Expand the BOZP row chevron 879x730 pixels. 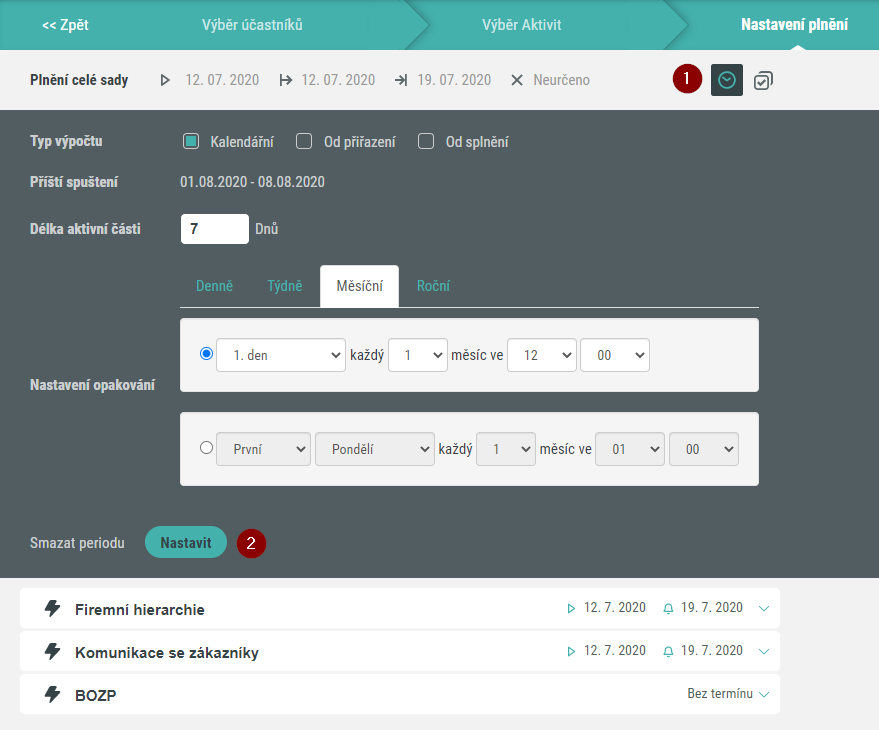[764, 694]
